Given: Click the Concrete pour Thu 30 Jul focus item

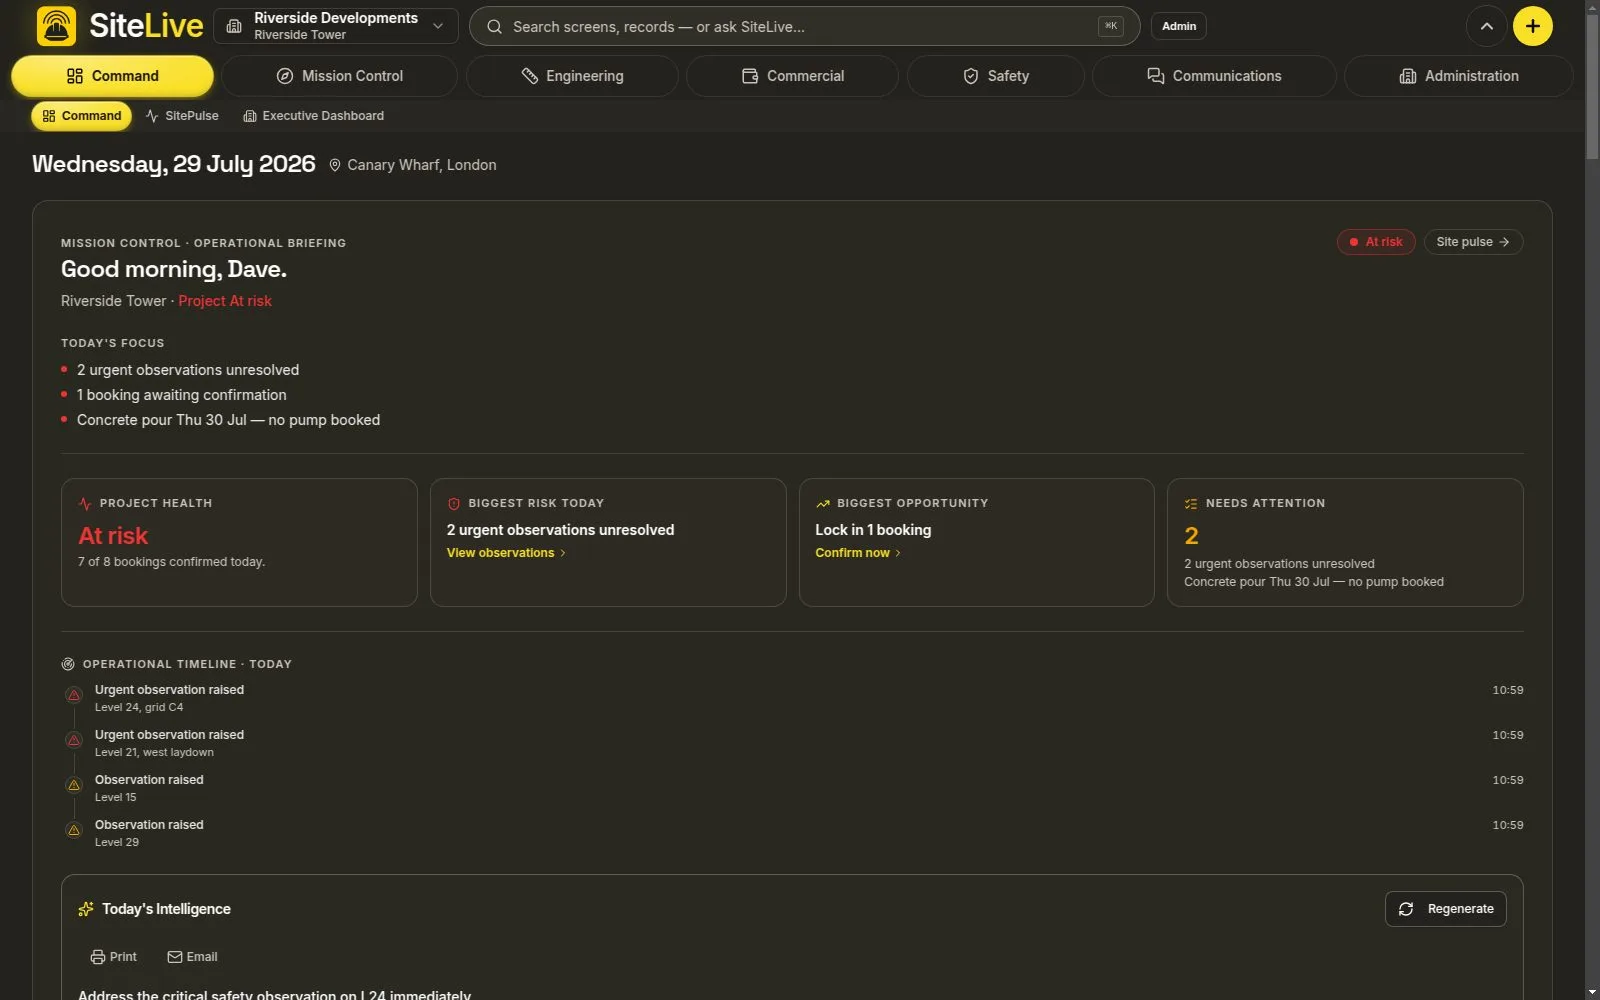Looking at the screenshot, I should pos(229,420).
